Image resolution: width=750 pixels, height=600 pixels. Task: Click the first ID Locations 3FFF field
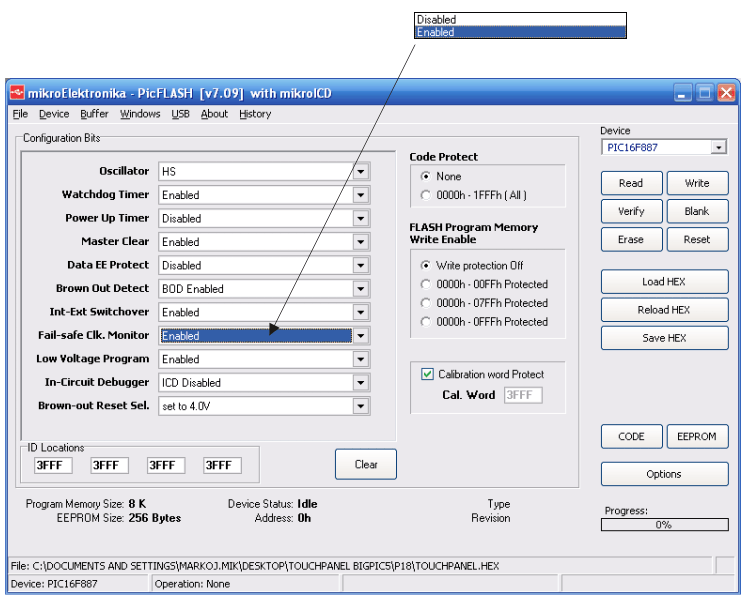coord(53,465)
